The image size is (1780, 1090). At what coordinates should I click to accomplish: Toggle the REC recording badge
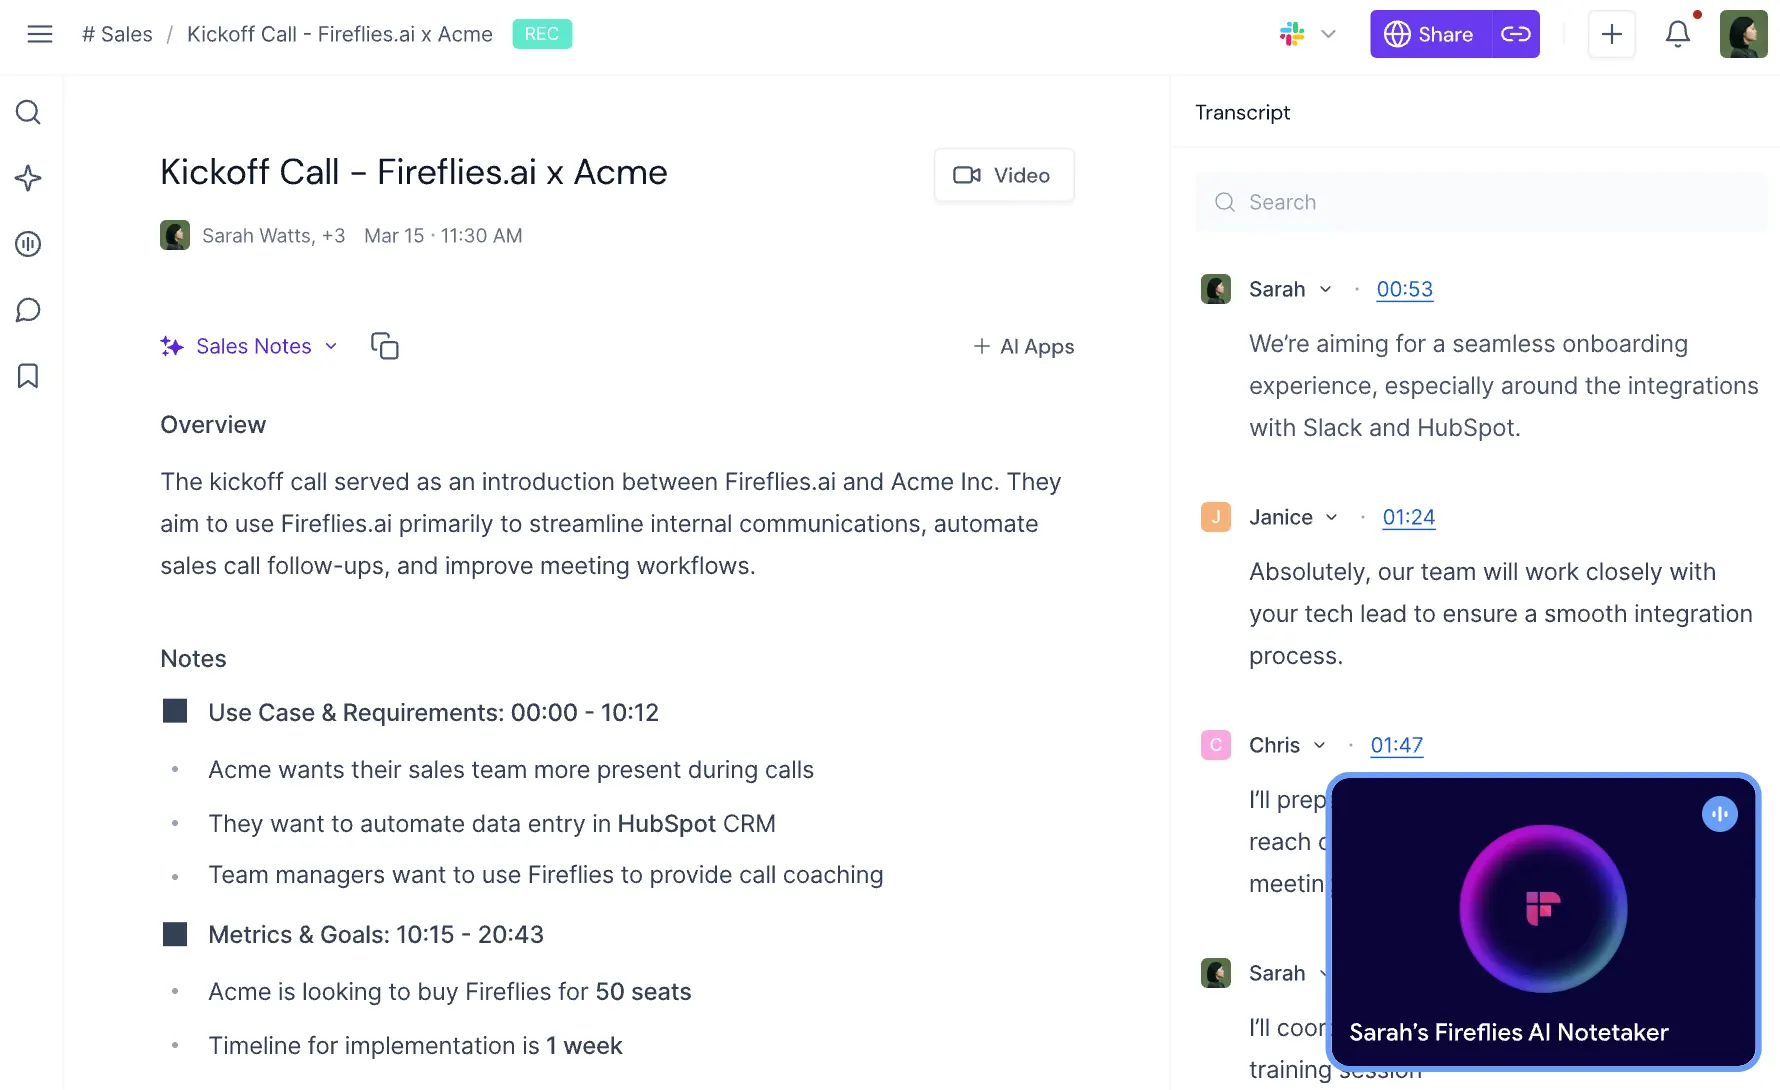[x=542, y=33]
